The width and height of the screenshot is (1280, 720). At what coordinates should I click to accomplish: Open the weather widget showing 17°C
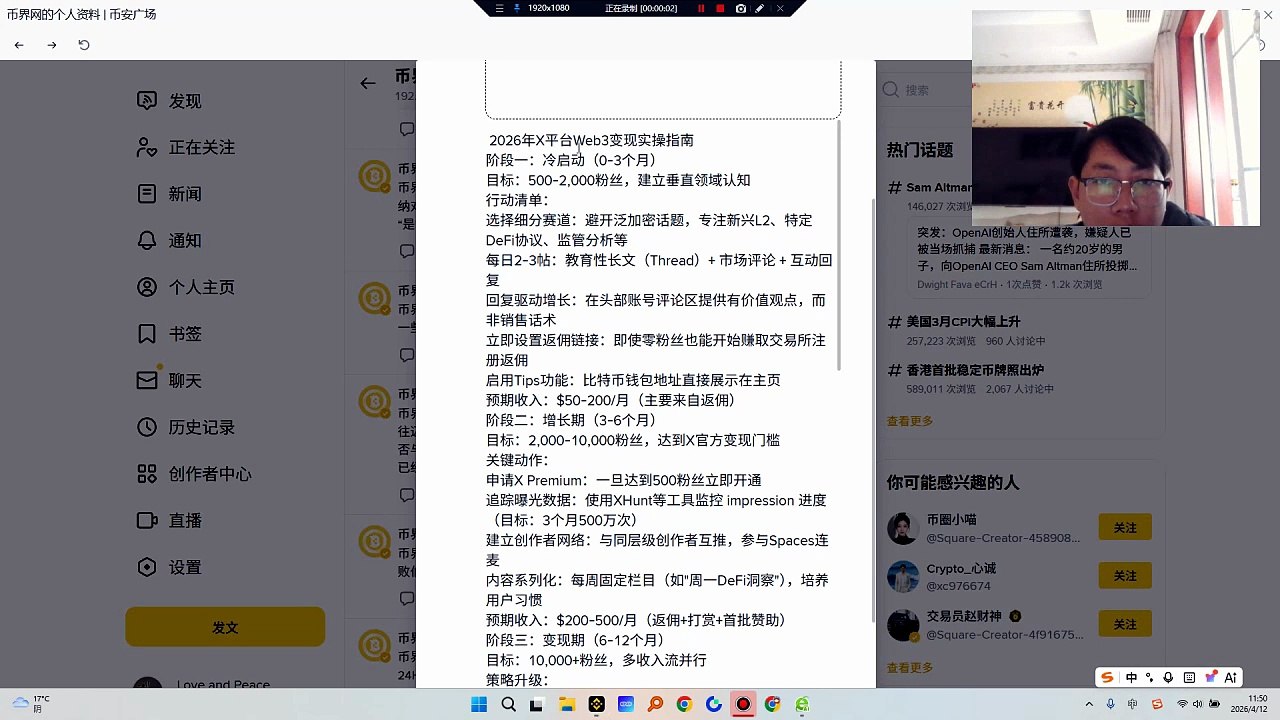[x=30, y=703]
